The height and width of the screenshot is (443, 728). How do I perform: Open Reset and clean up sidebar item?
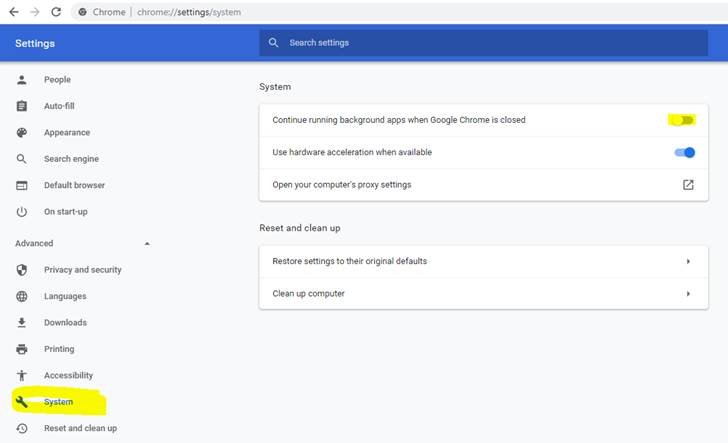point(80,428)
